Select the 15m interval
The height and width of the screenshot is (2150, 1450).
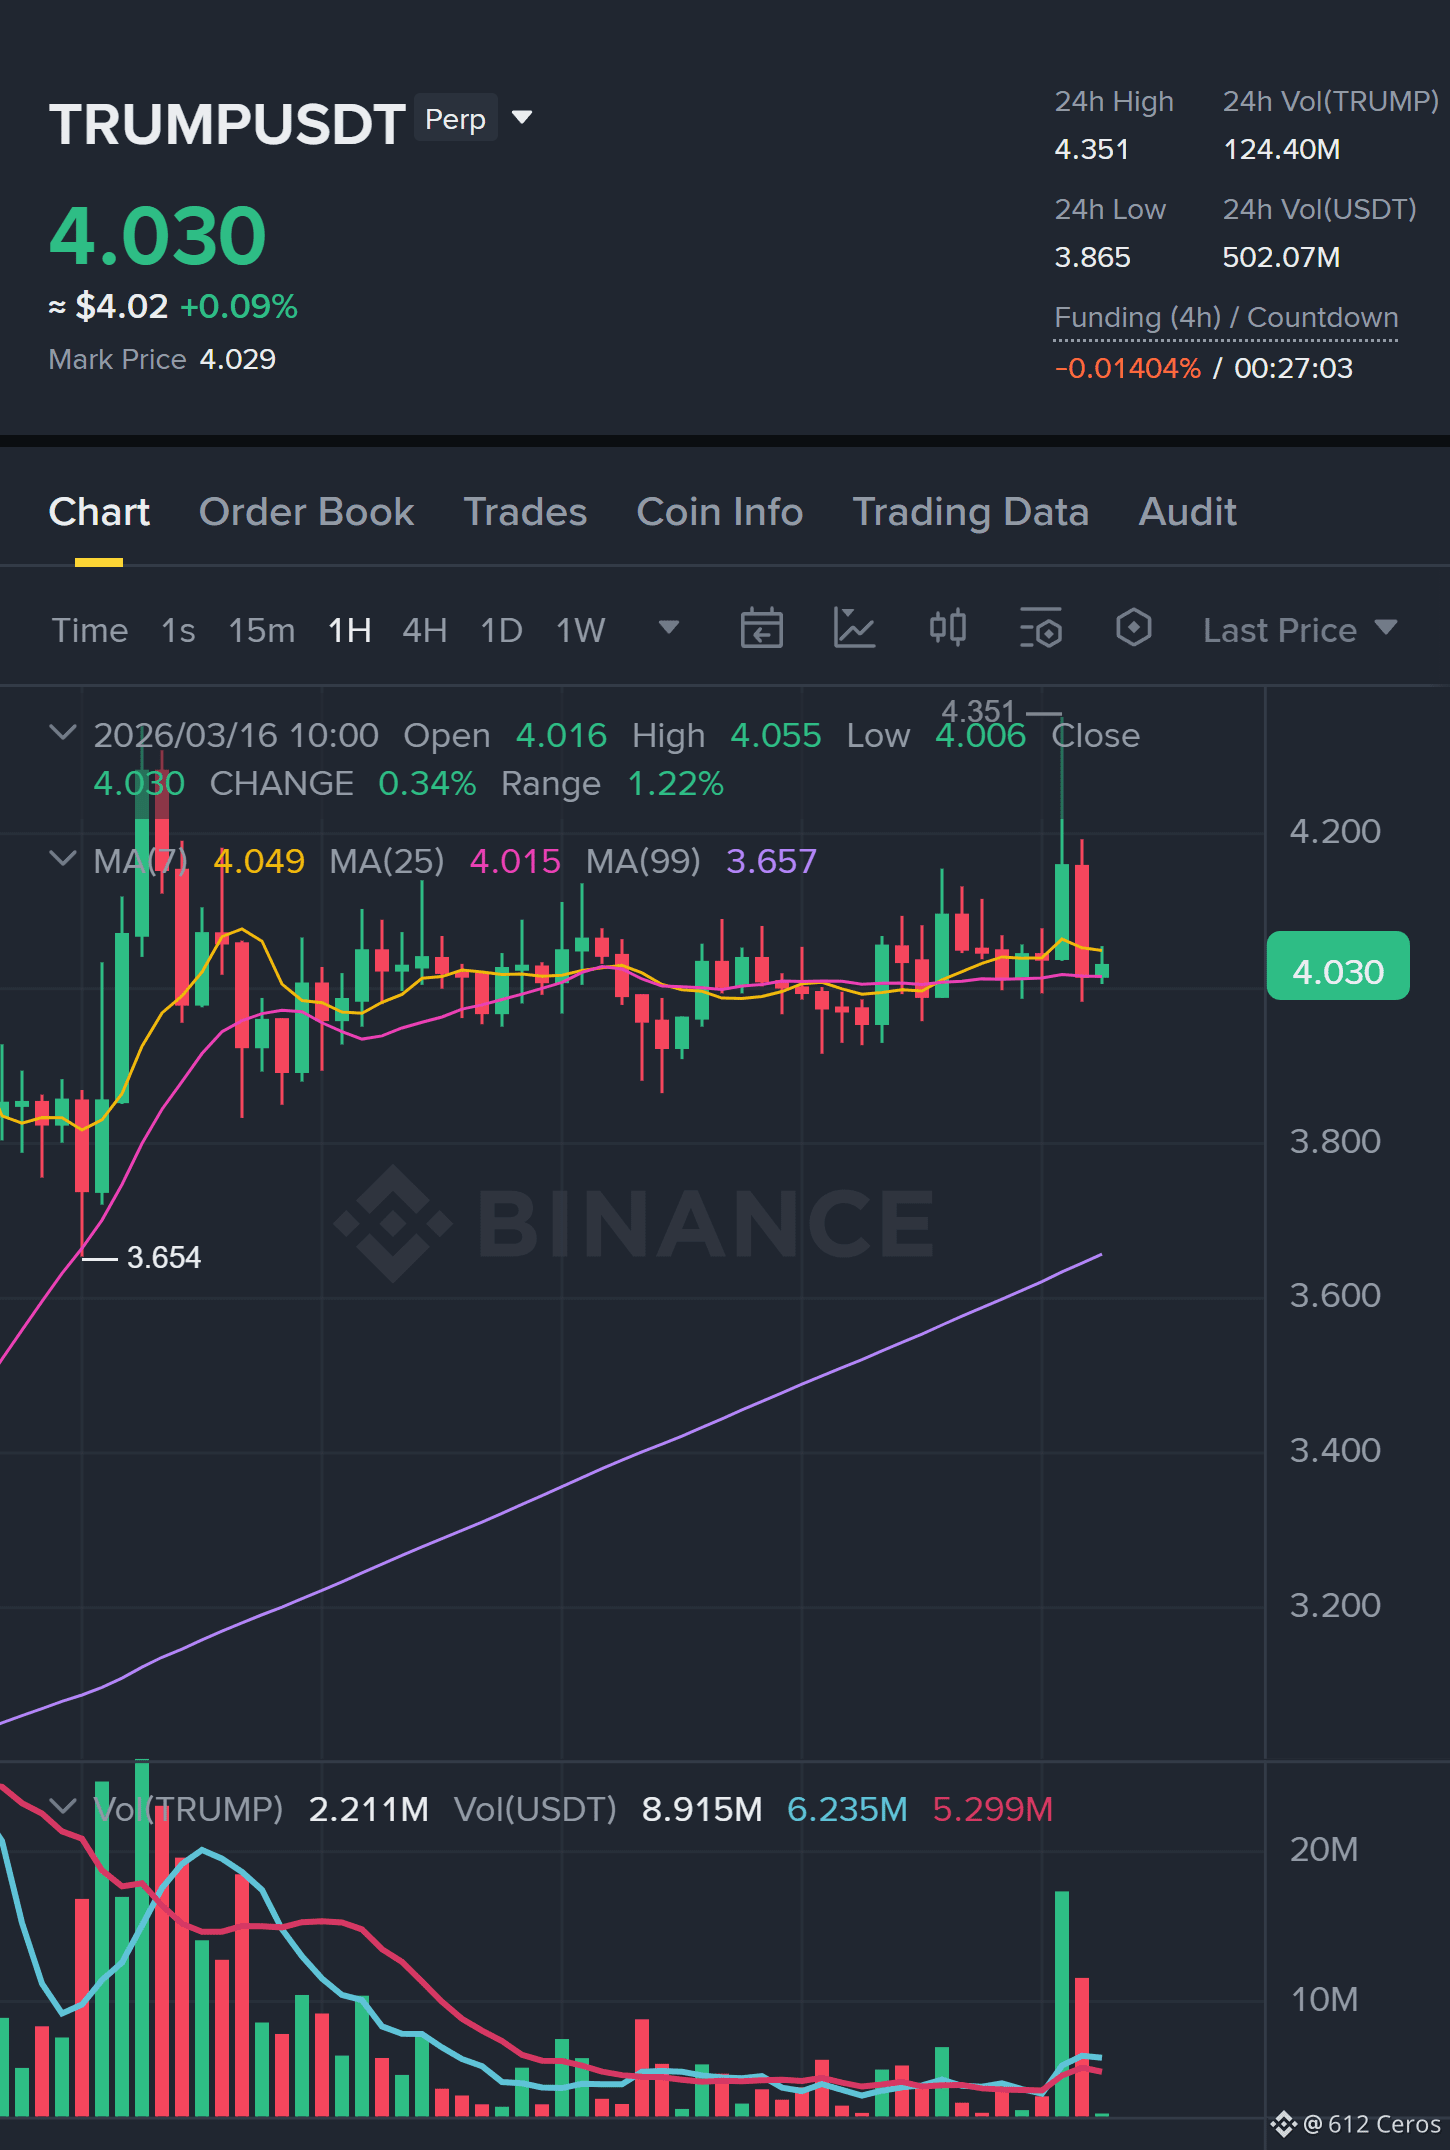261,630
